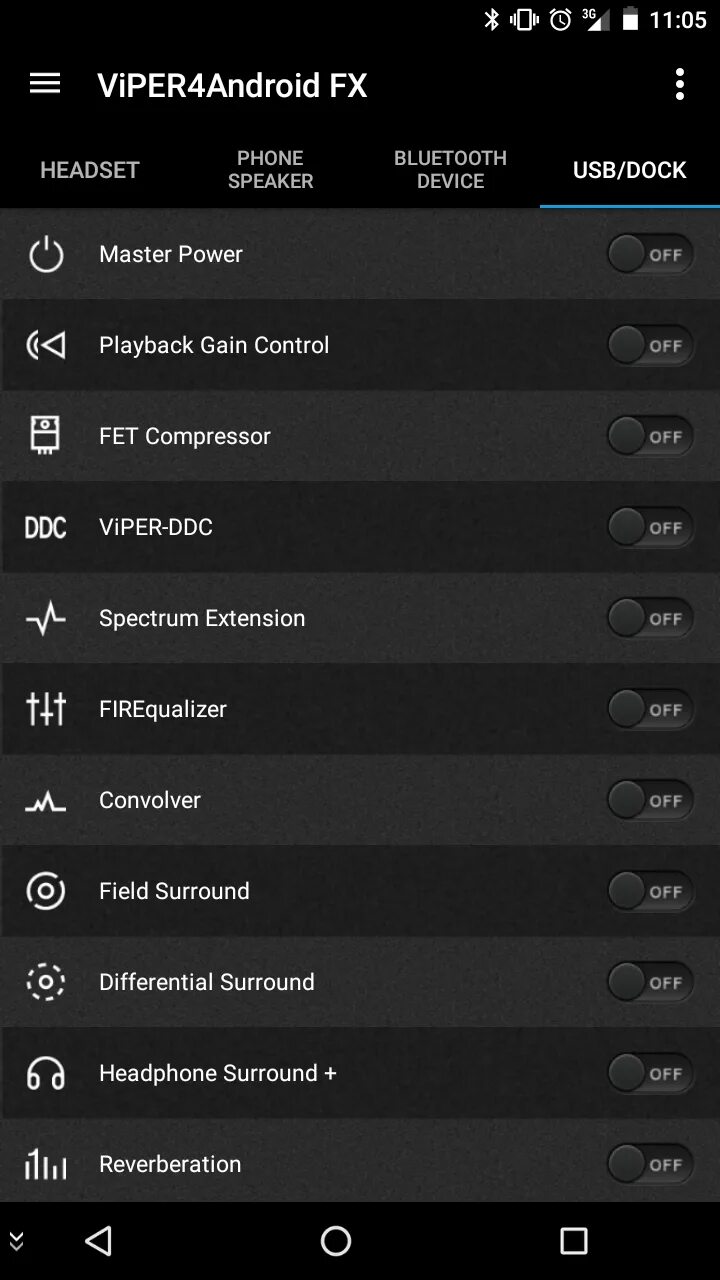
Task: Tap the Spectrum Extension waveform icon
Action: [x=46, y=618]
